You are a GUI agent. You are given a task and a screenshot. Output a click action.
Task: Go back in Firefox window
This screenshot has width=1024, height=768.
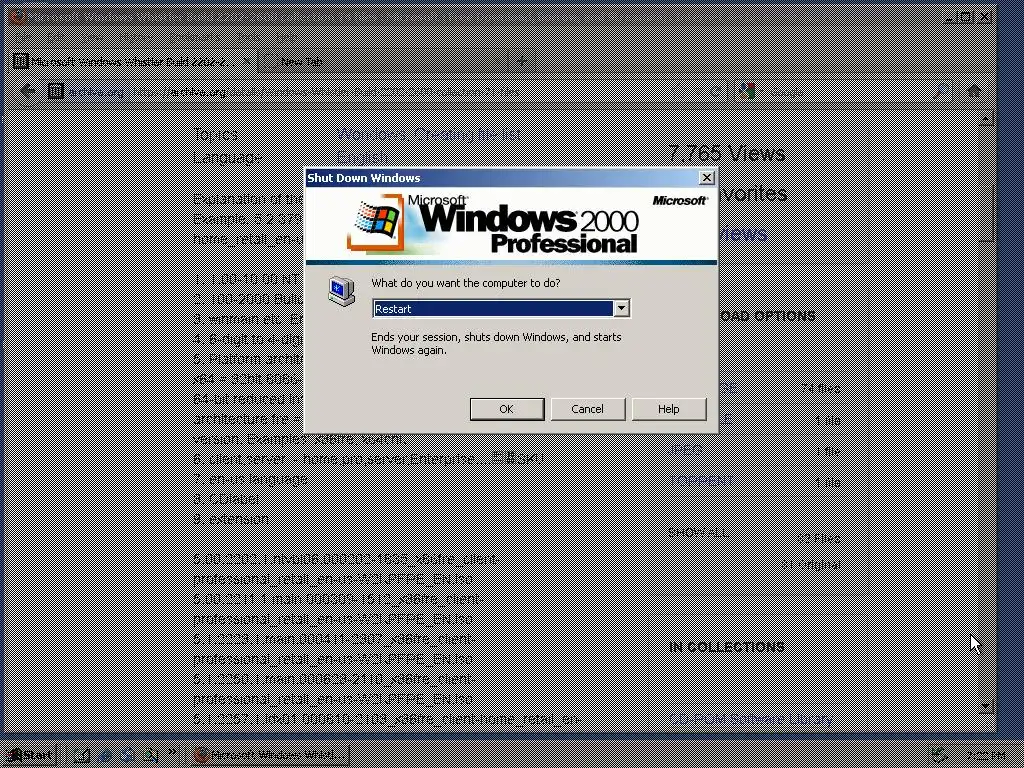pos(27,91)
